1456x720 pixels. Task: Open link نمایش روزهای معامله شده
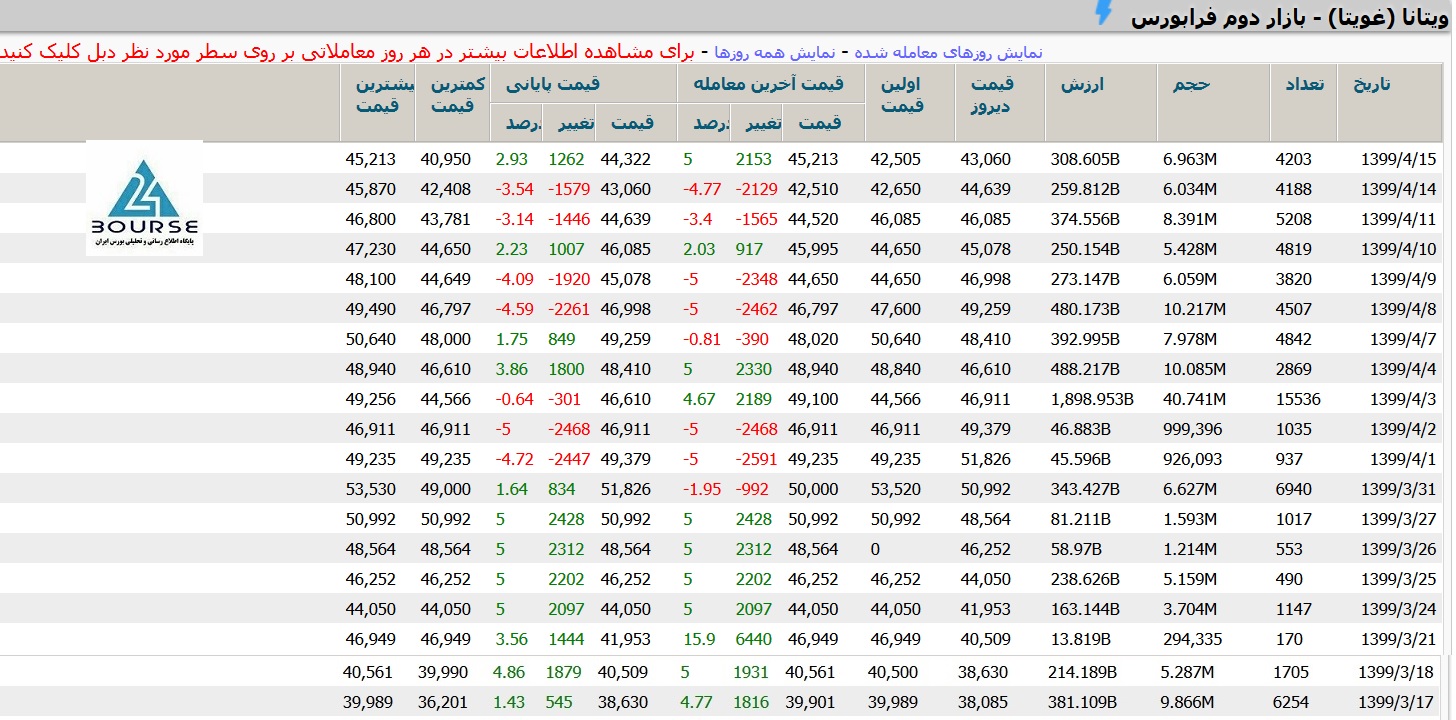click(x=949, y=52)
